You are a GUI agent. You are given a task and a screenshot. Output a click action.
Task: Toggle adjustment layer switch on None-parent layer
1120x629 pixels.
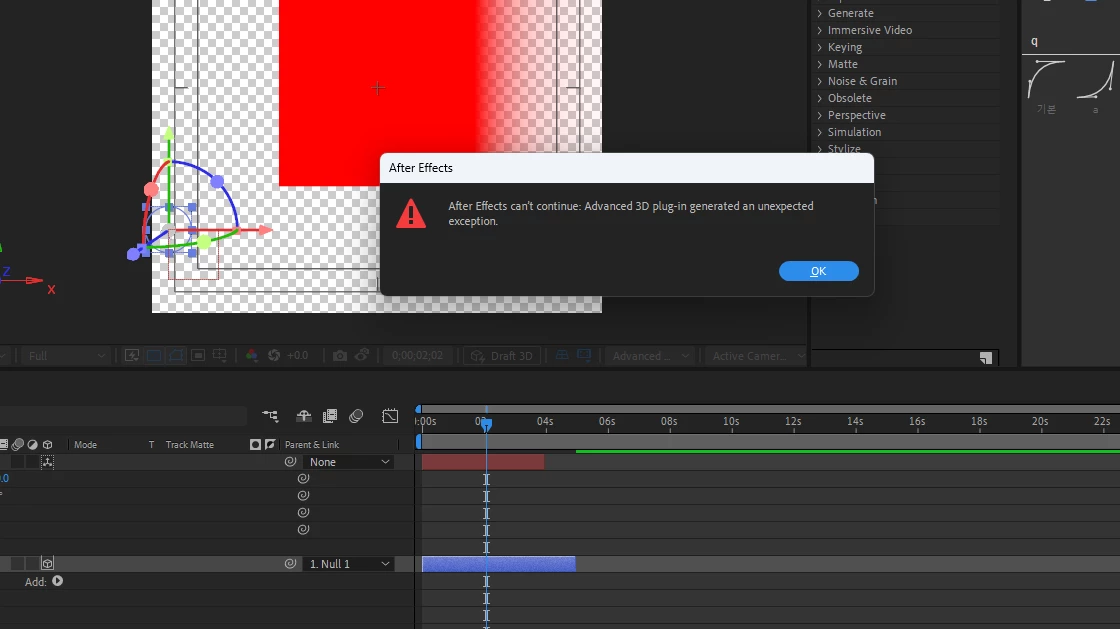pos(32,462)
